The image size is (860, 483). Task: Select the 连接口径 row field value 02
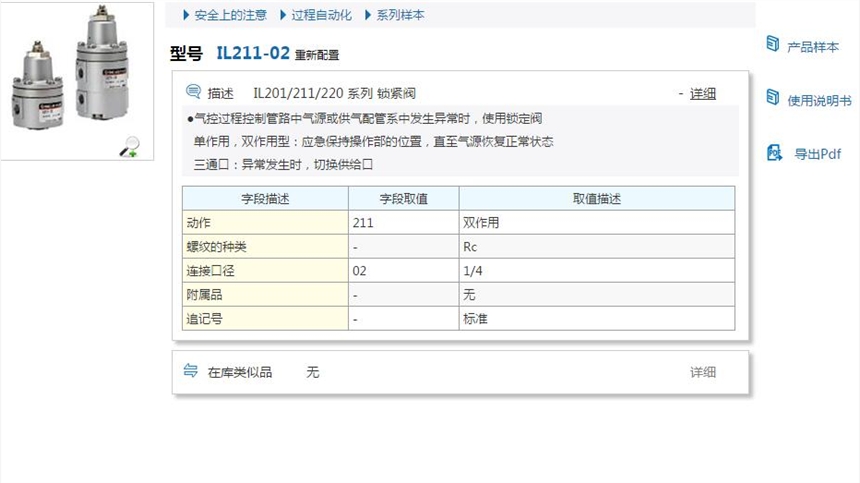[360, 271]
